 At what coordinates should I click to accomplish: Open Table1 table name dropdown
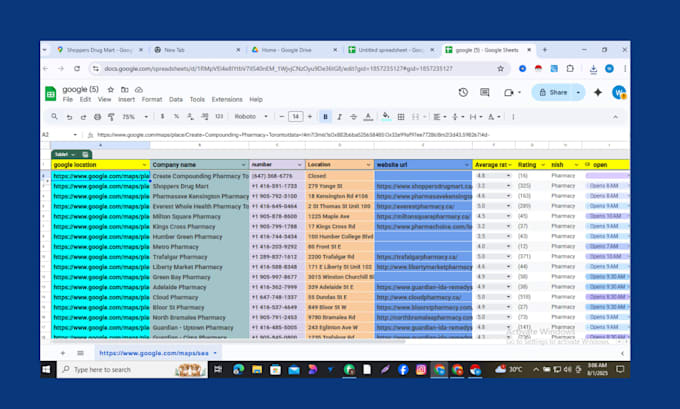(72, 154)
